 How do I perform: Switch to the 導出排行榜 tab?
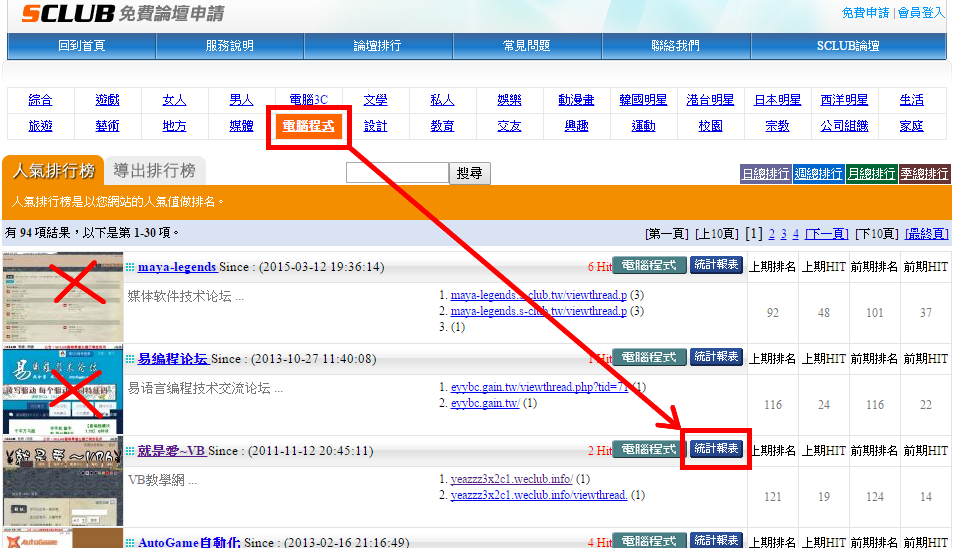[154, 171]
